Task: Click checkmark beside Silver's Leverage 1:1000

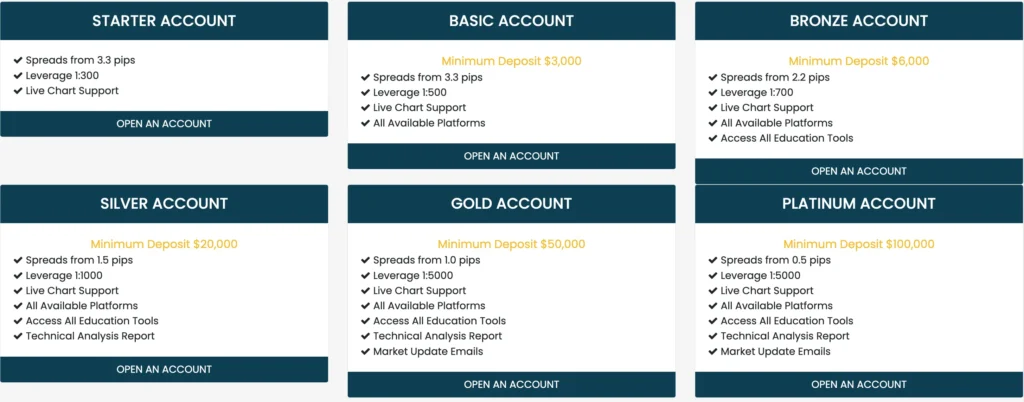Action: 18,275
